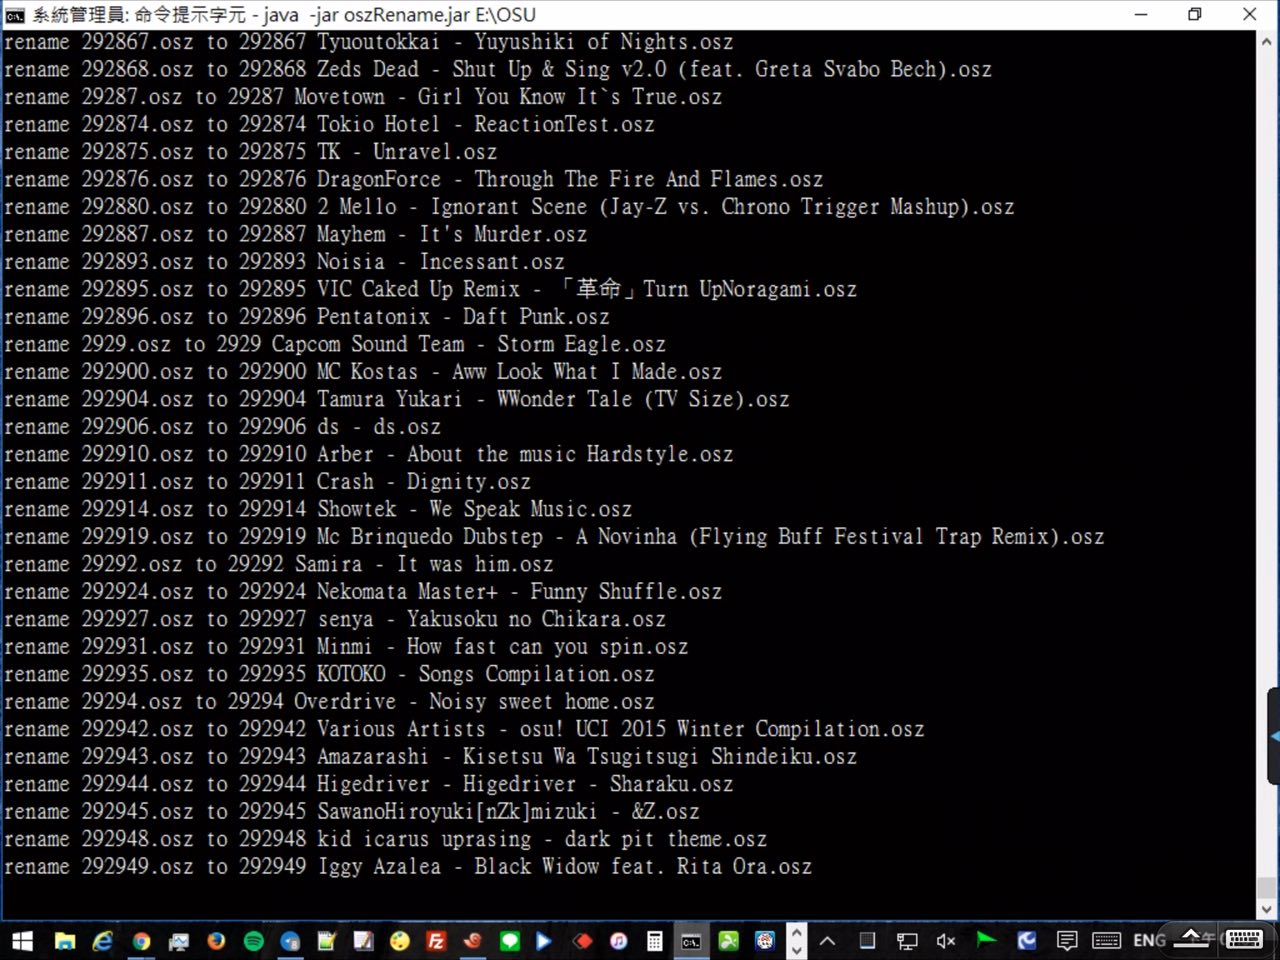Click the scrollbar down arrow in console
The height and width of the screenshot is (960, 1280).
pos(1267,909)
